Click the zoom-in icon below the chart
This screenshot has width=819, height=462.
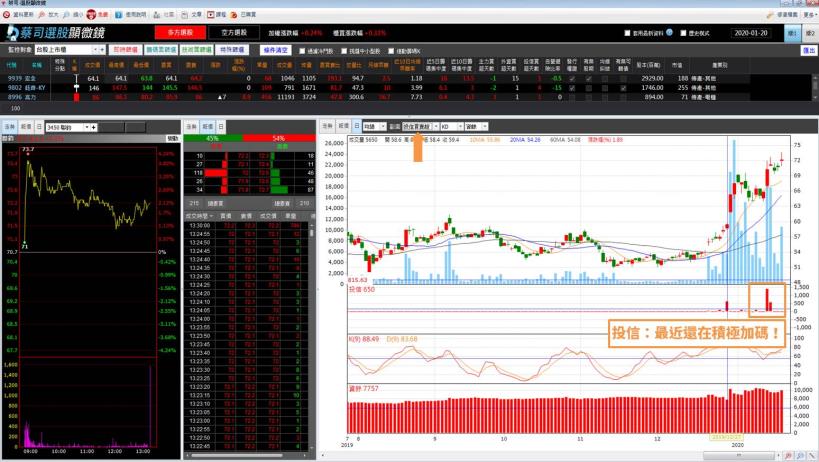tap(790, 455)
